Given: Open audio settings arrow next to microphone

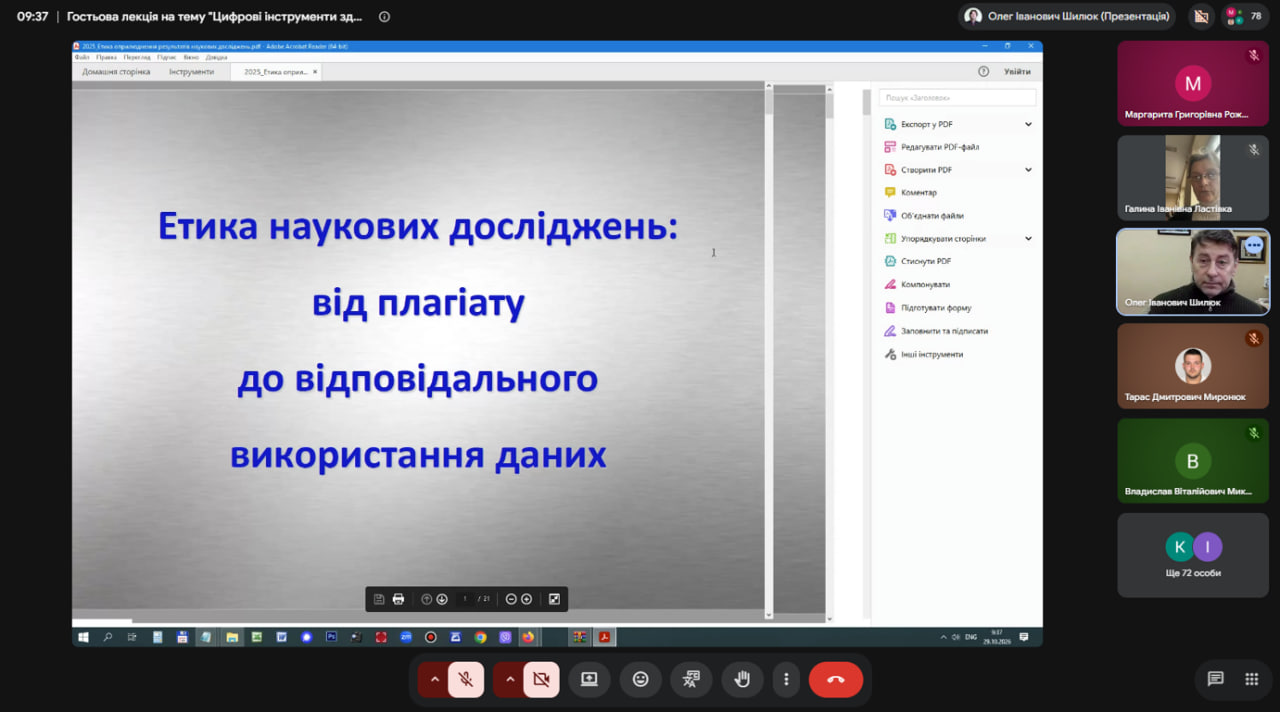Looking at the screenshot, I should (x=434, y=679).
